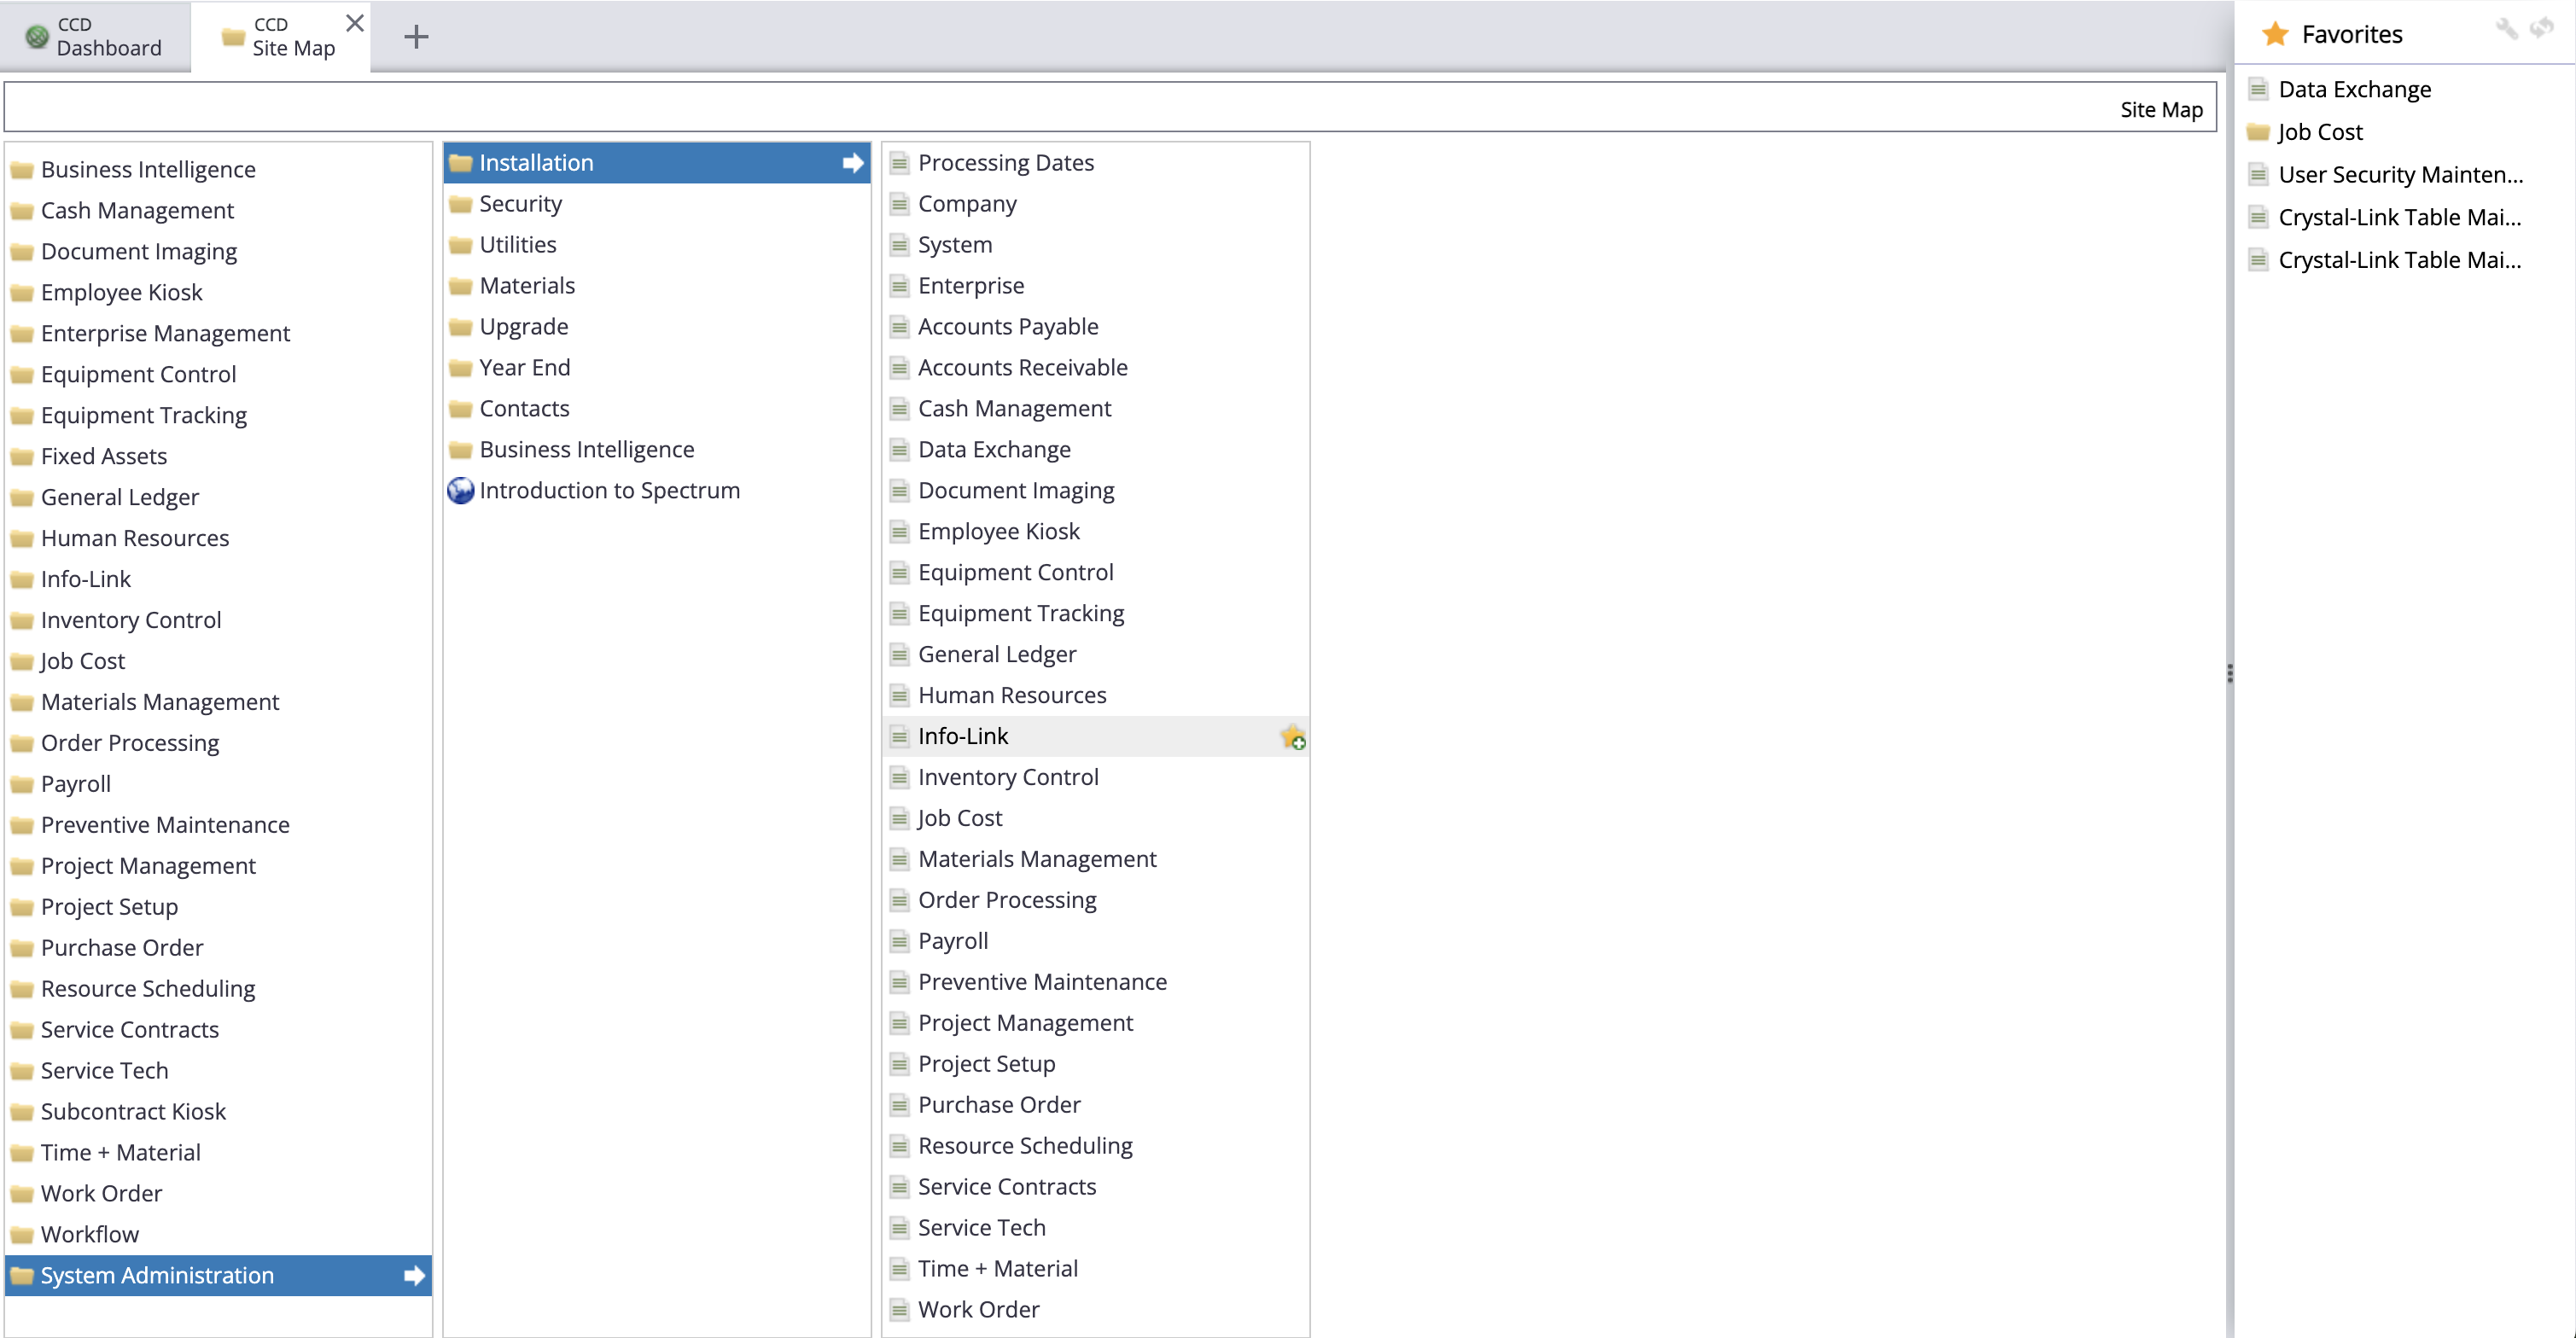
Task: Open Accounts Receivable installation item
Action: (1022, 368)
